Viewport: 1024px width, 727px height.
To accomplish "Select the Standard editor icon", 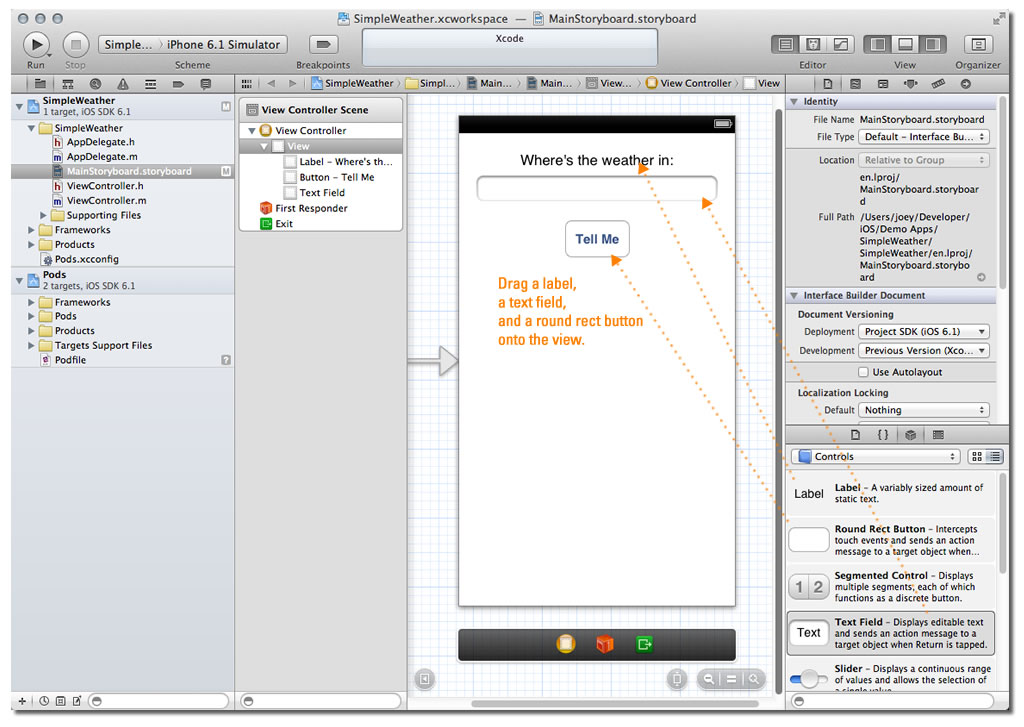I will pyautogui.click(x=786, y=44).
